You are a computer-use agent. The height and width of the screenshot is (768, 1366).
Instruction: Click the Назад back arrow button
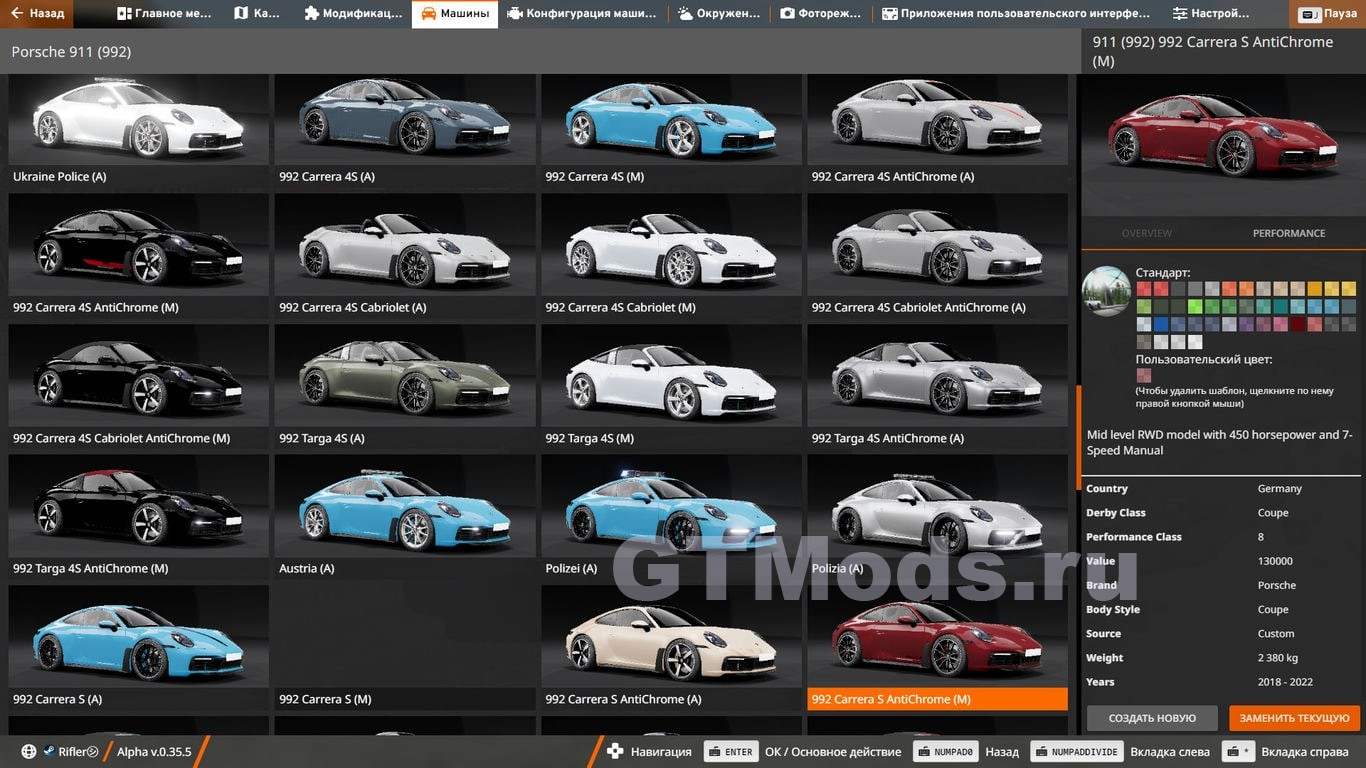coord(38,14)
